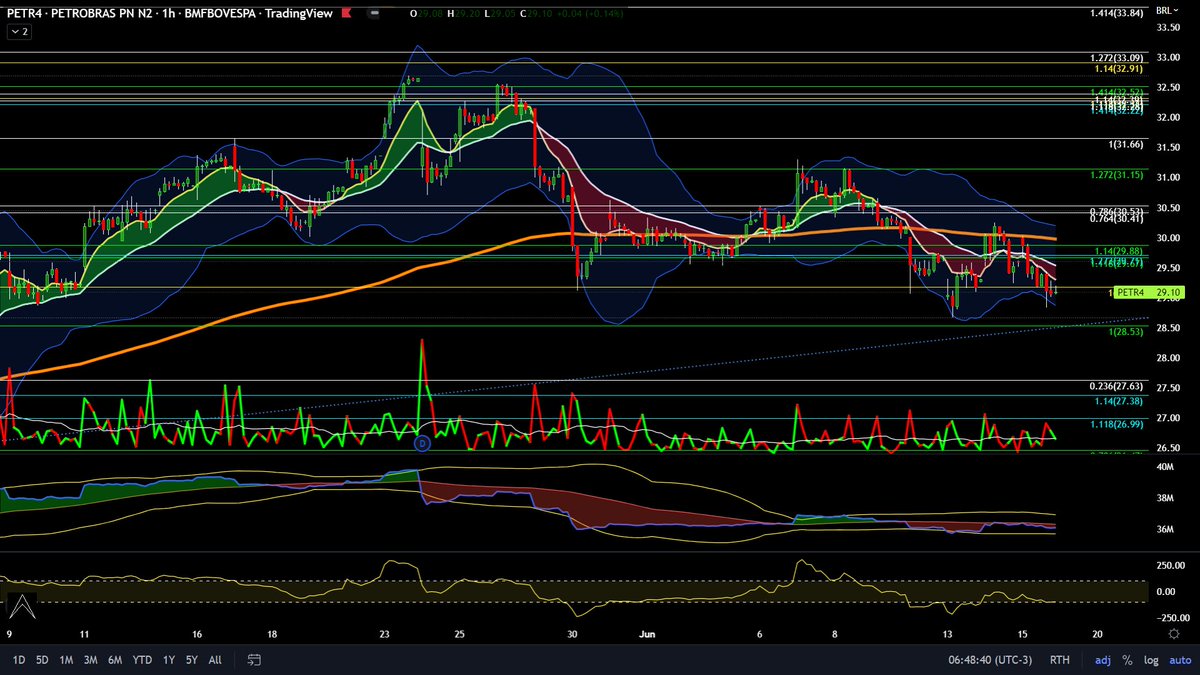Click date 20 on the time axis
The height and width of the screenshot is (675, 1200).
click(1096, 633)
